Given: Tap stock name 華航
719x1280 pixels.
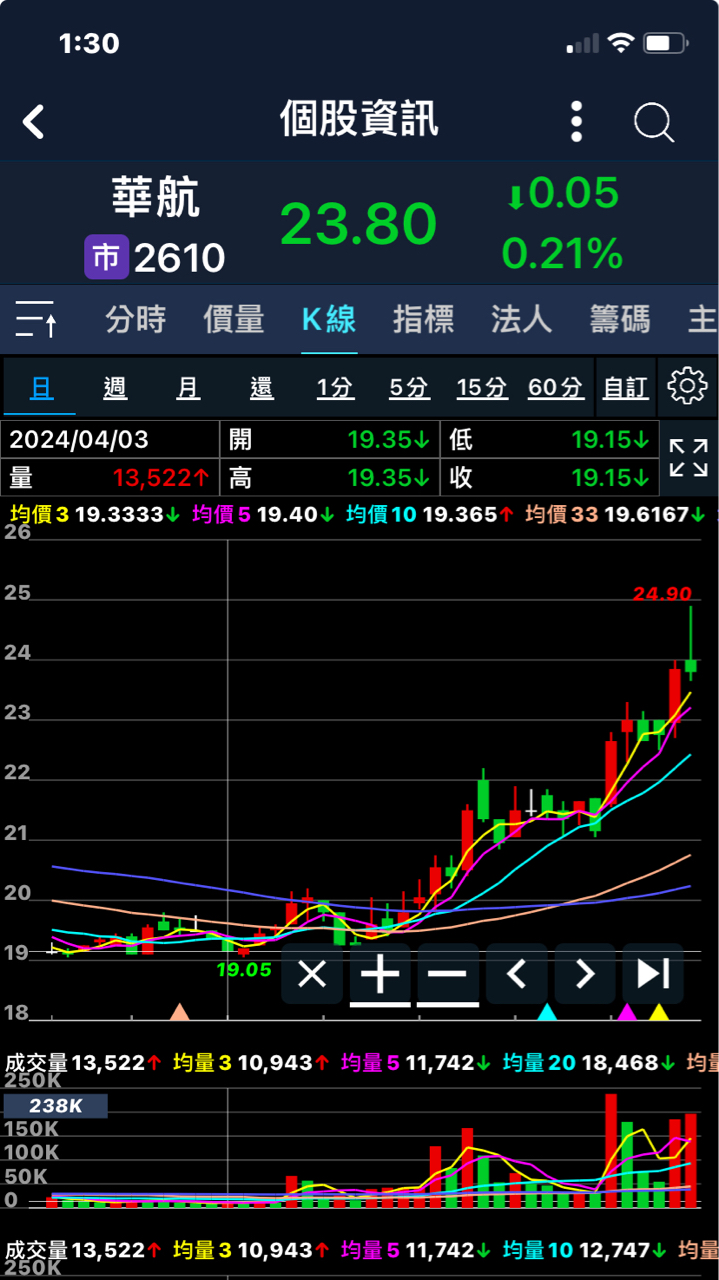Looking at the screenshot, I should click(x=156, y=197).
